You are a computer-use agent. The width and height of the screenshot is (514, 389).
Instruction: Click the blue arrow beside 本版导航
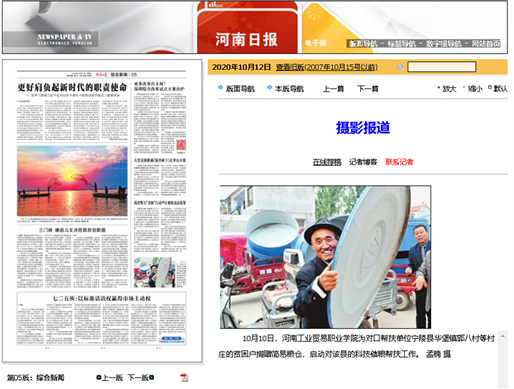click(270, 88)
